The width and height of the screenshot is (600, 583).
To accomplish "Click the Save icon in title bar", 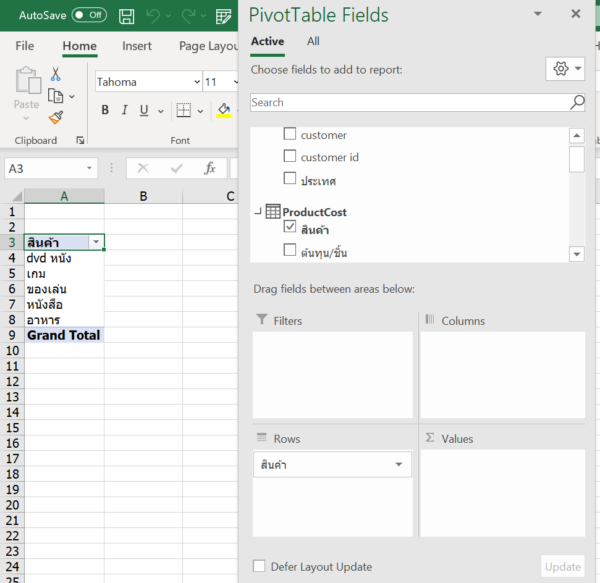I will (x=126, y=16).
